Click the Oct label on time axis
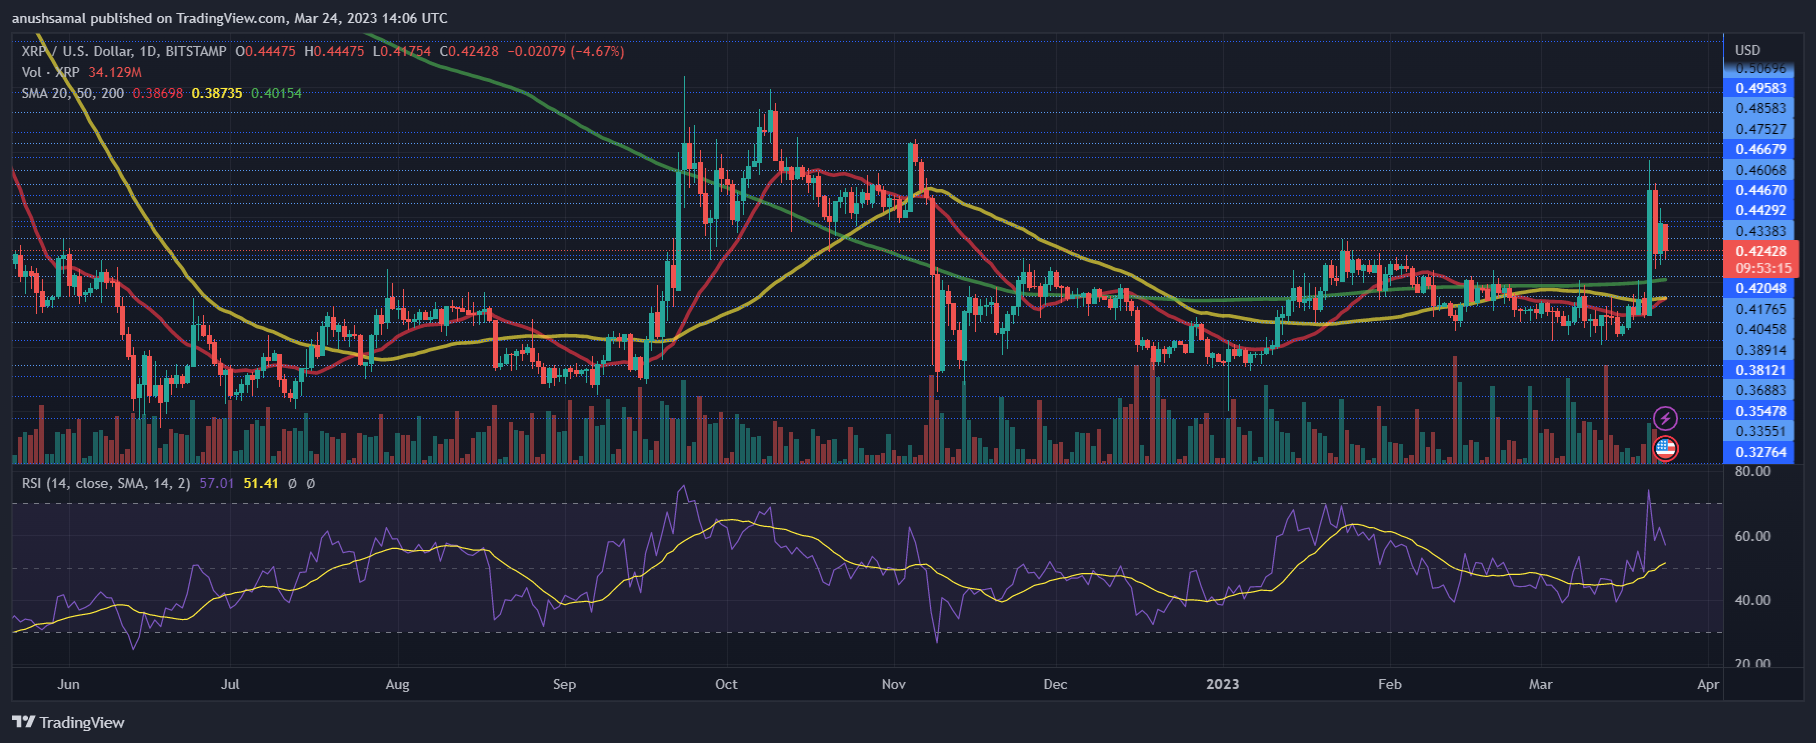 pos(726,684)
